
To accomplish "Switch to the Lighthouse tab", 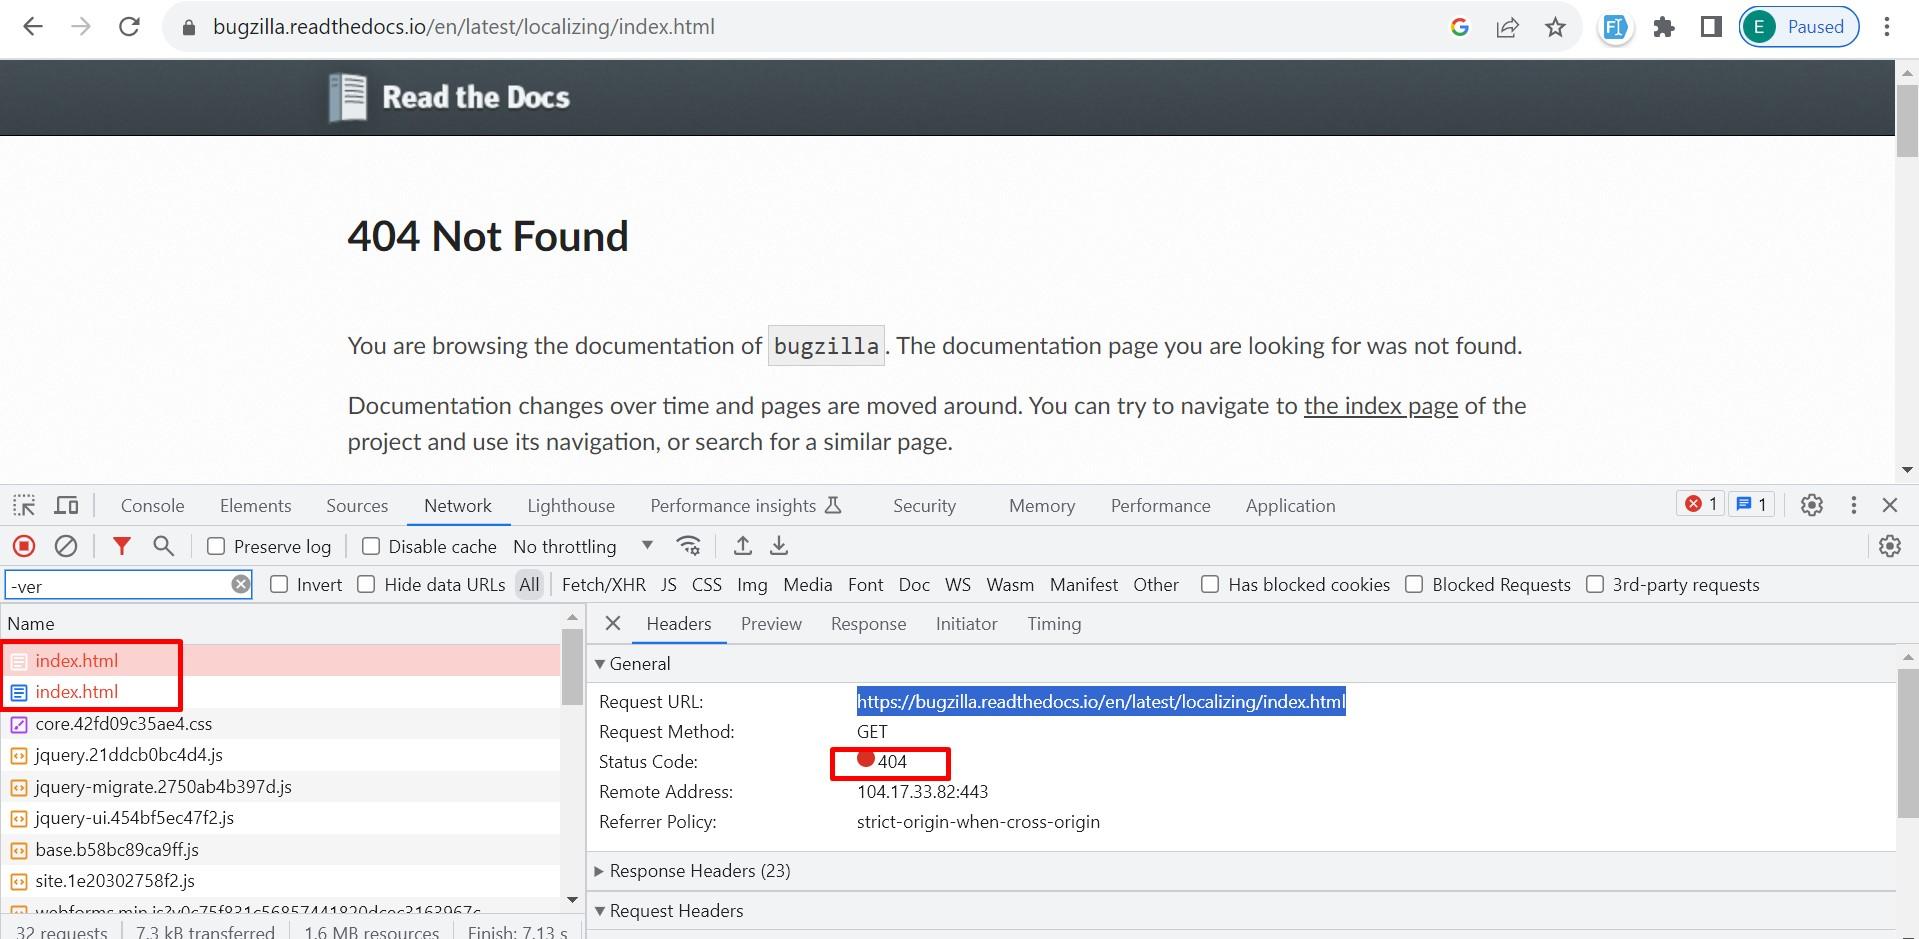I will pyautogui.click(x=571, y=506).
